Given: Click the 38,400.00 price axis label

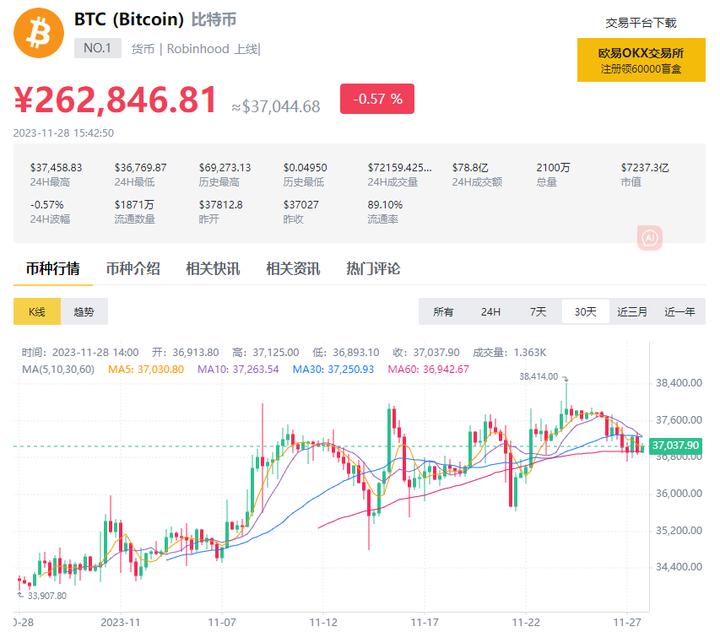Looking at the screenshot, I should [679, 383].
